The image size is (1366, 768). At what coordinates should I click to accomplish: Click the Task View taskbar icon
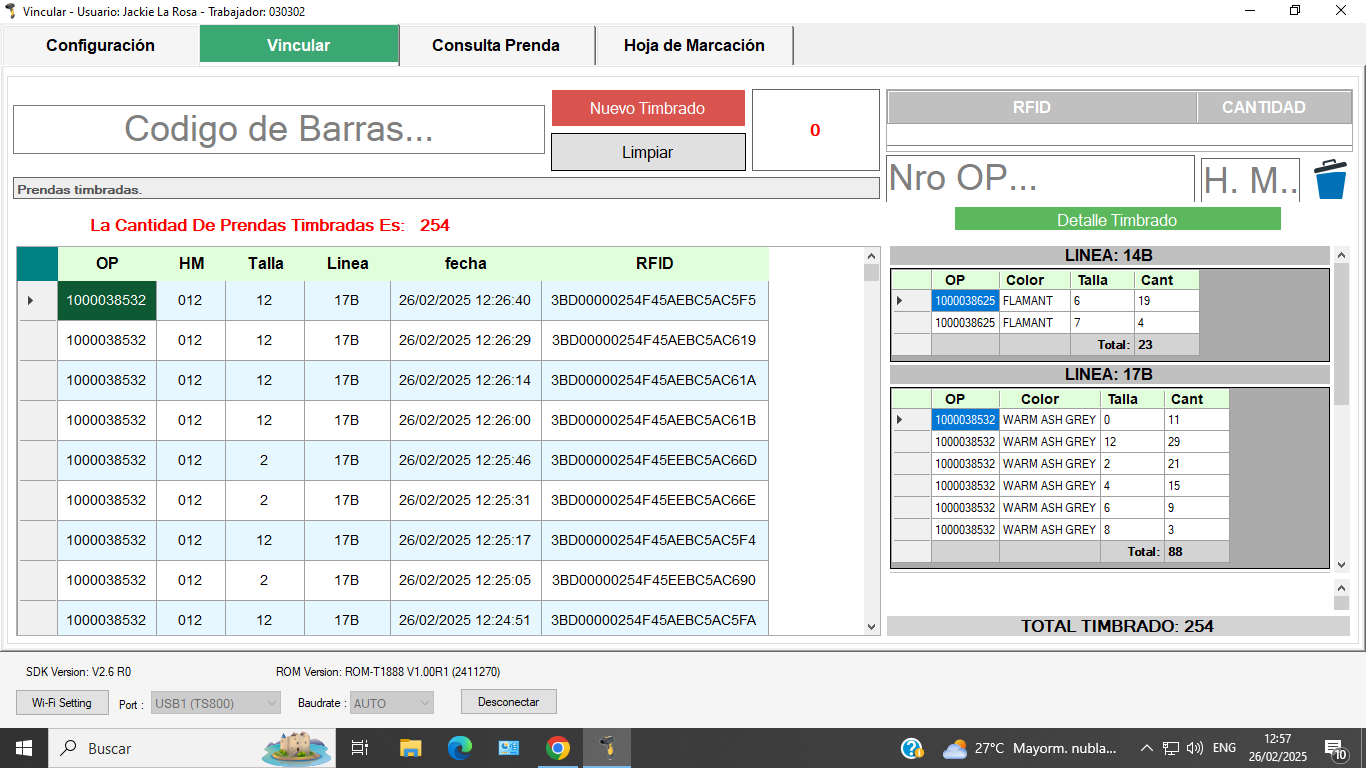pos(360,748)
